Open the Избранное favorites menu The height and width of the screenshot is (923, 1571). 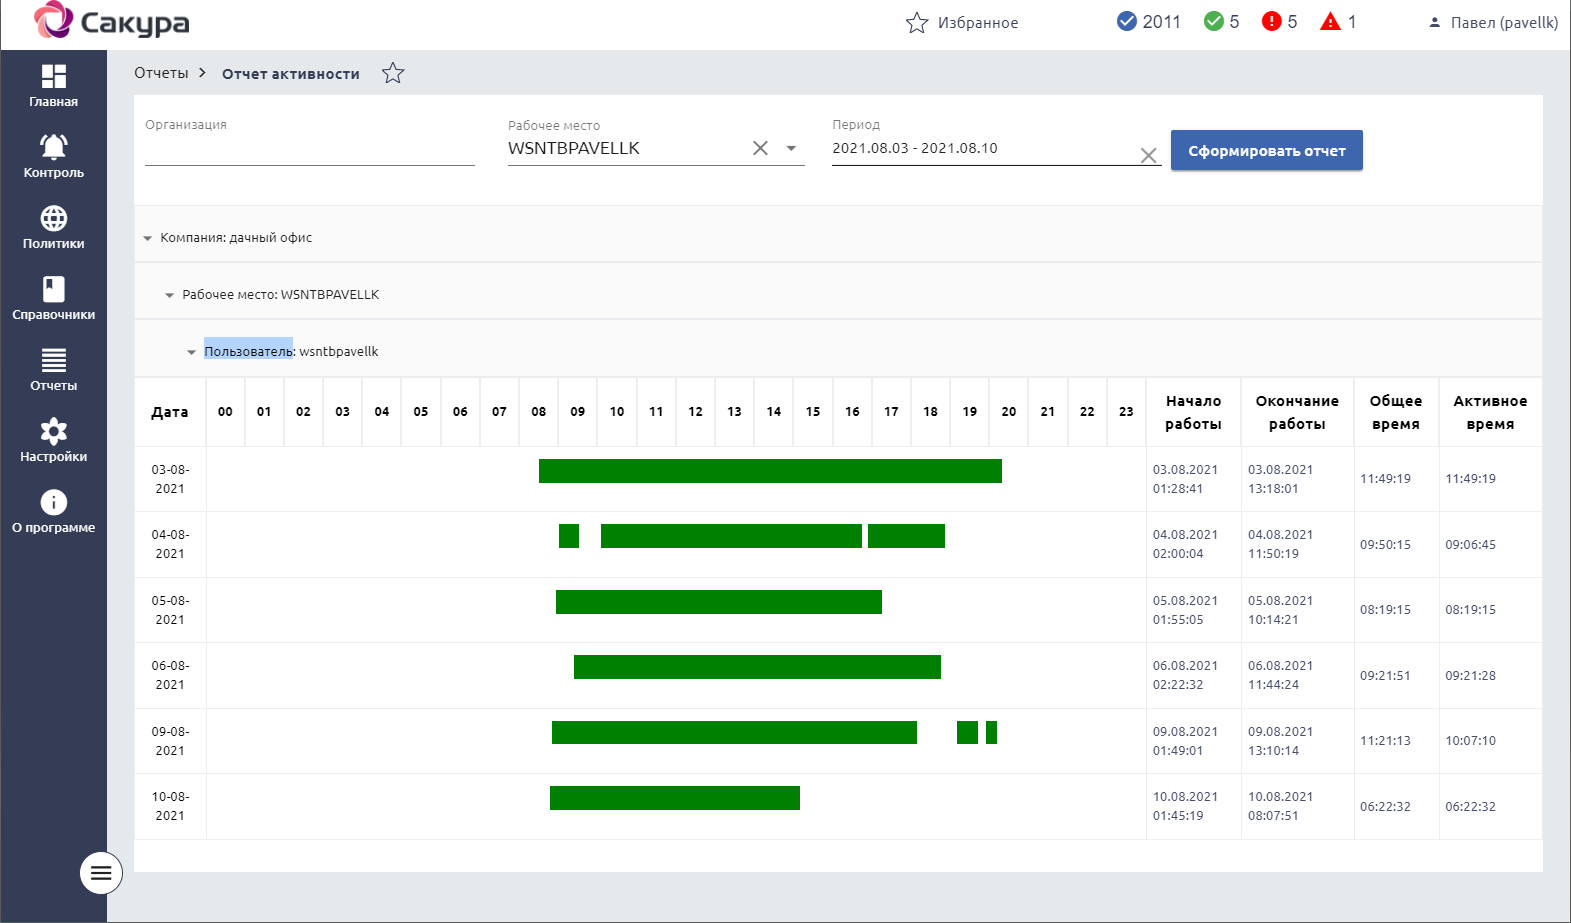[962, 23]
